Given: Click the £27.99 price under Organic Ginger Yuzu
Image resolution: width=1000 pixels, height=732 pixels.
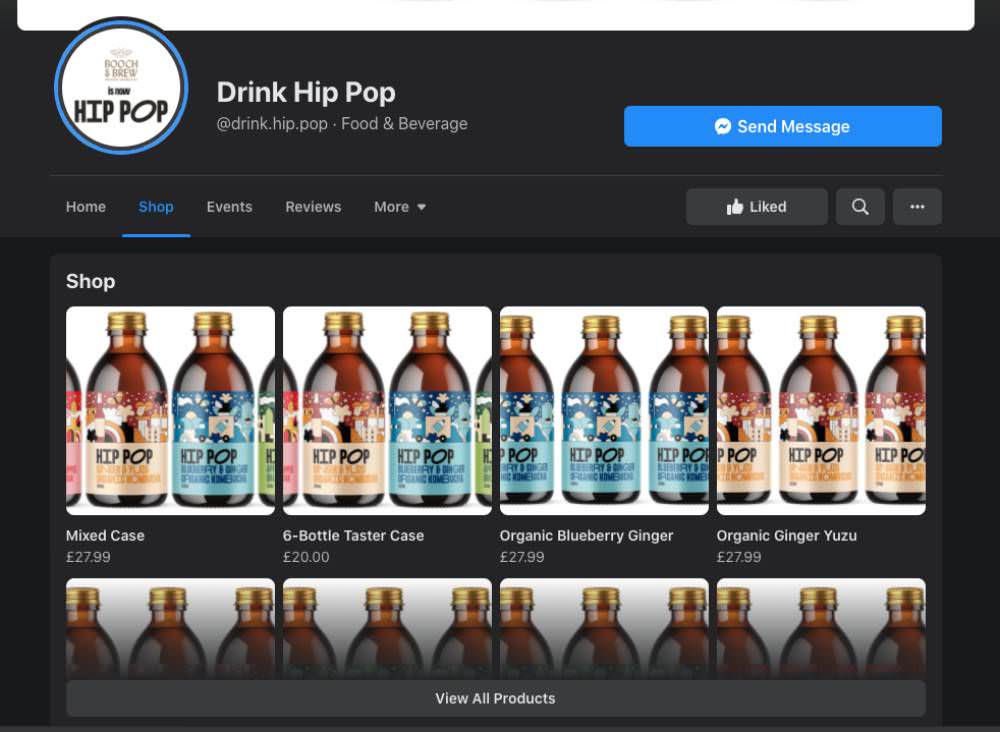Looking at the screenshot, I should click(739, 557).
